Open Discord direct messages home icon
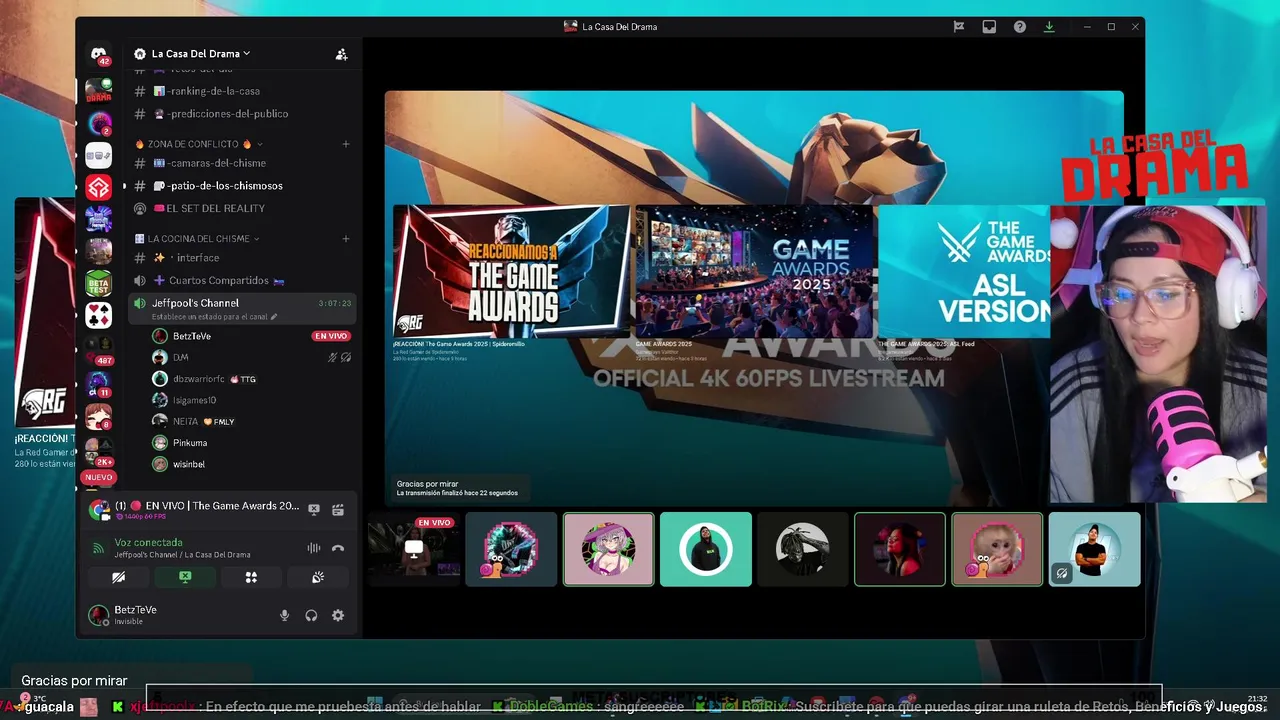Viewport: 1280px width, 720px height. click(x=98, y=55)
